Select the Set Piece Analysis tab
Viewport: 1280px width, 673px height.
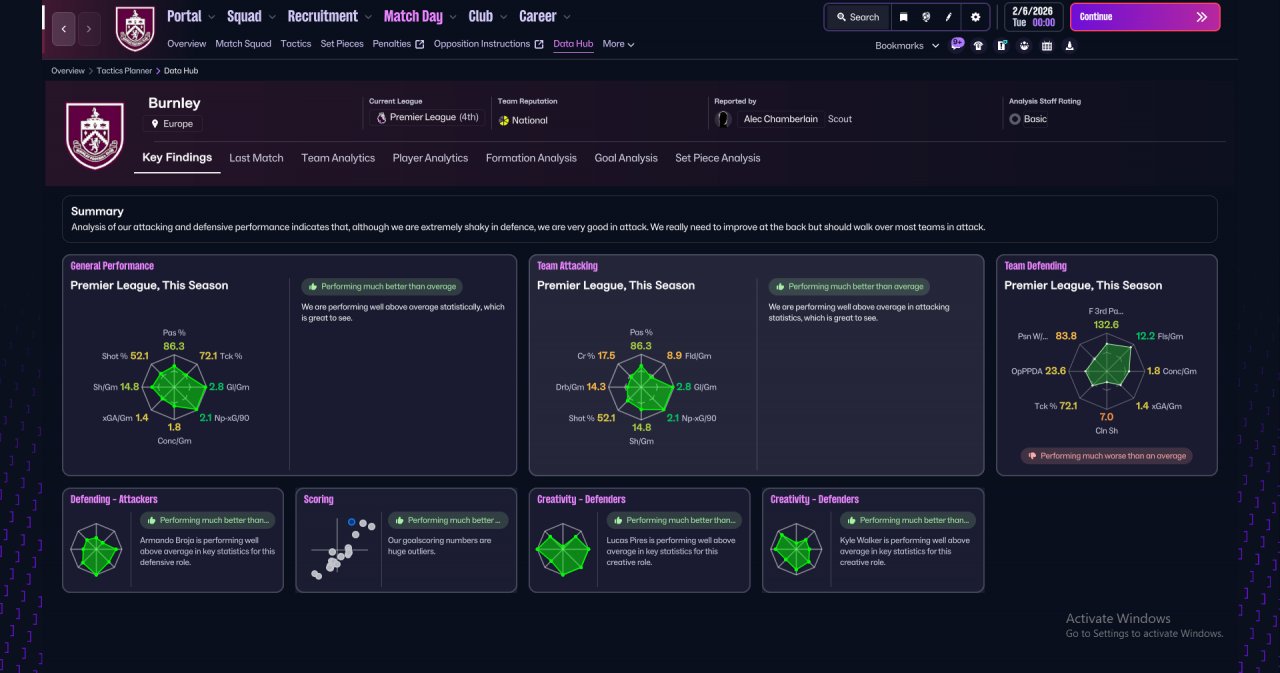tap(718, 158)
